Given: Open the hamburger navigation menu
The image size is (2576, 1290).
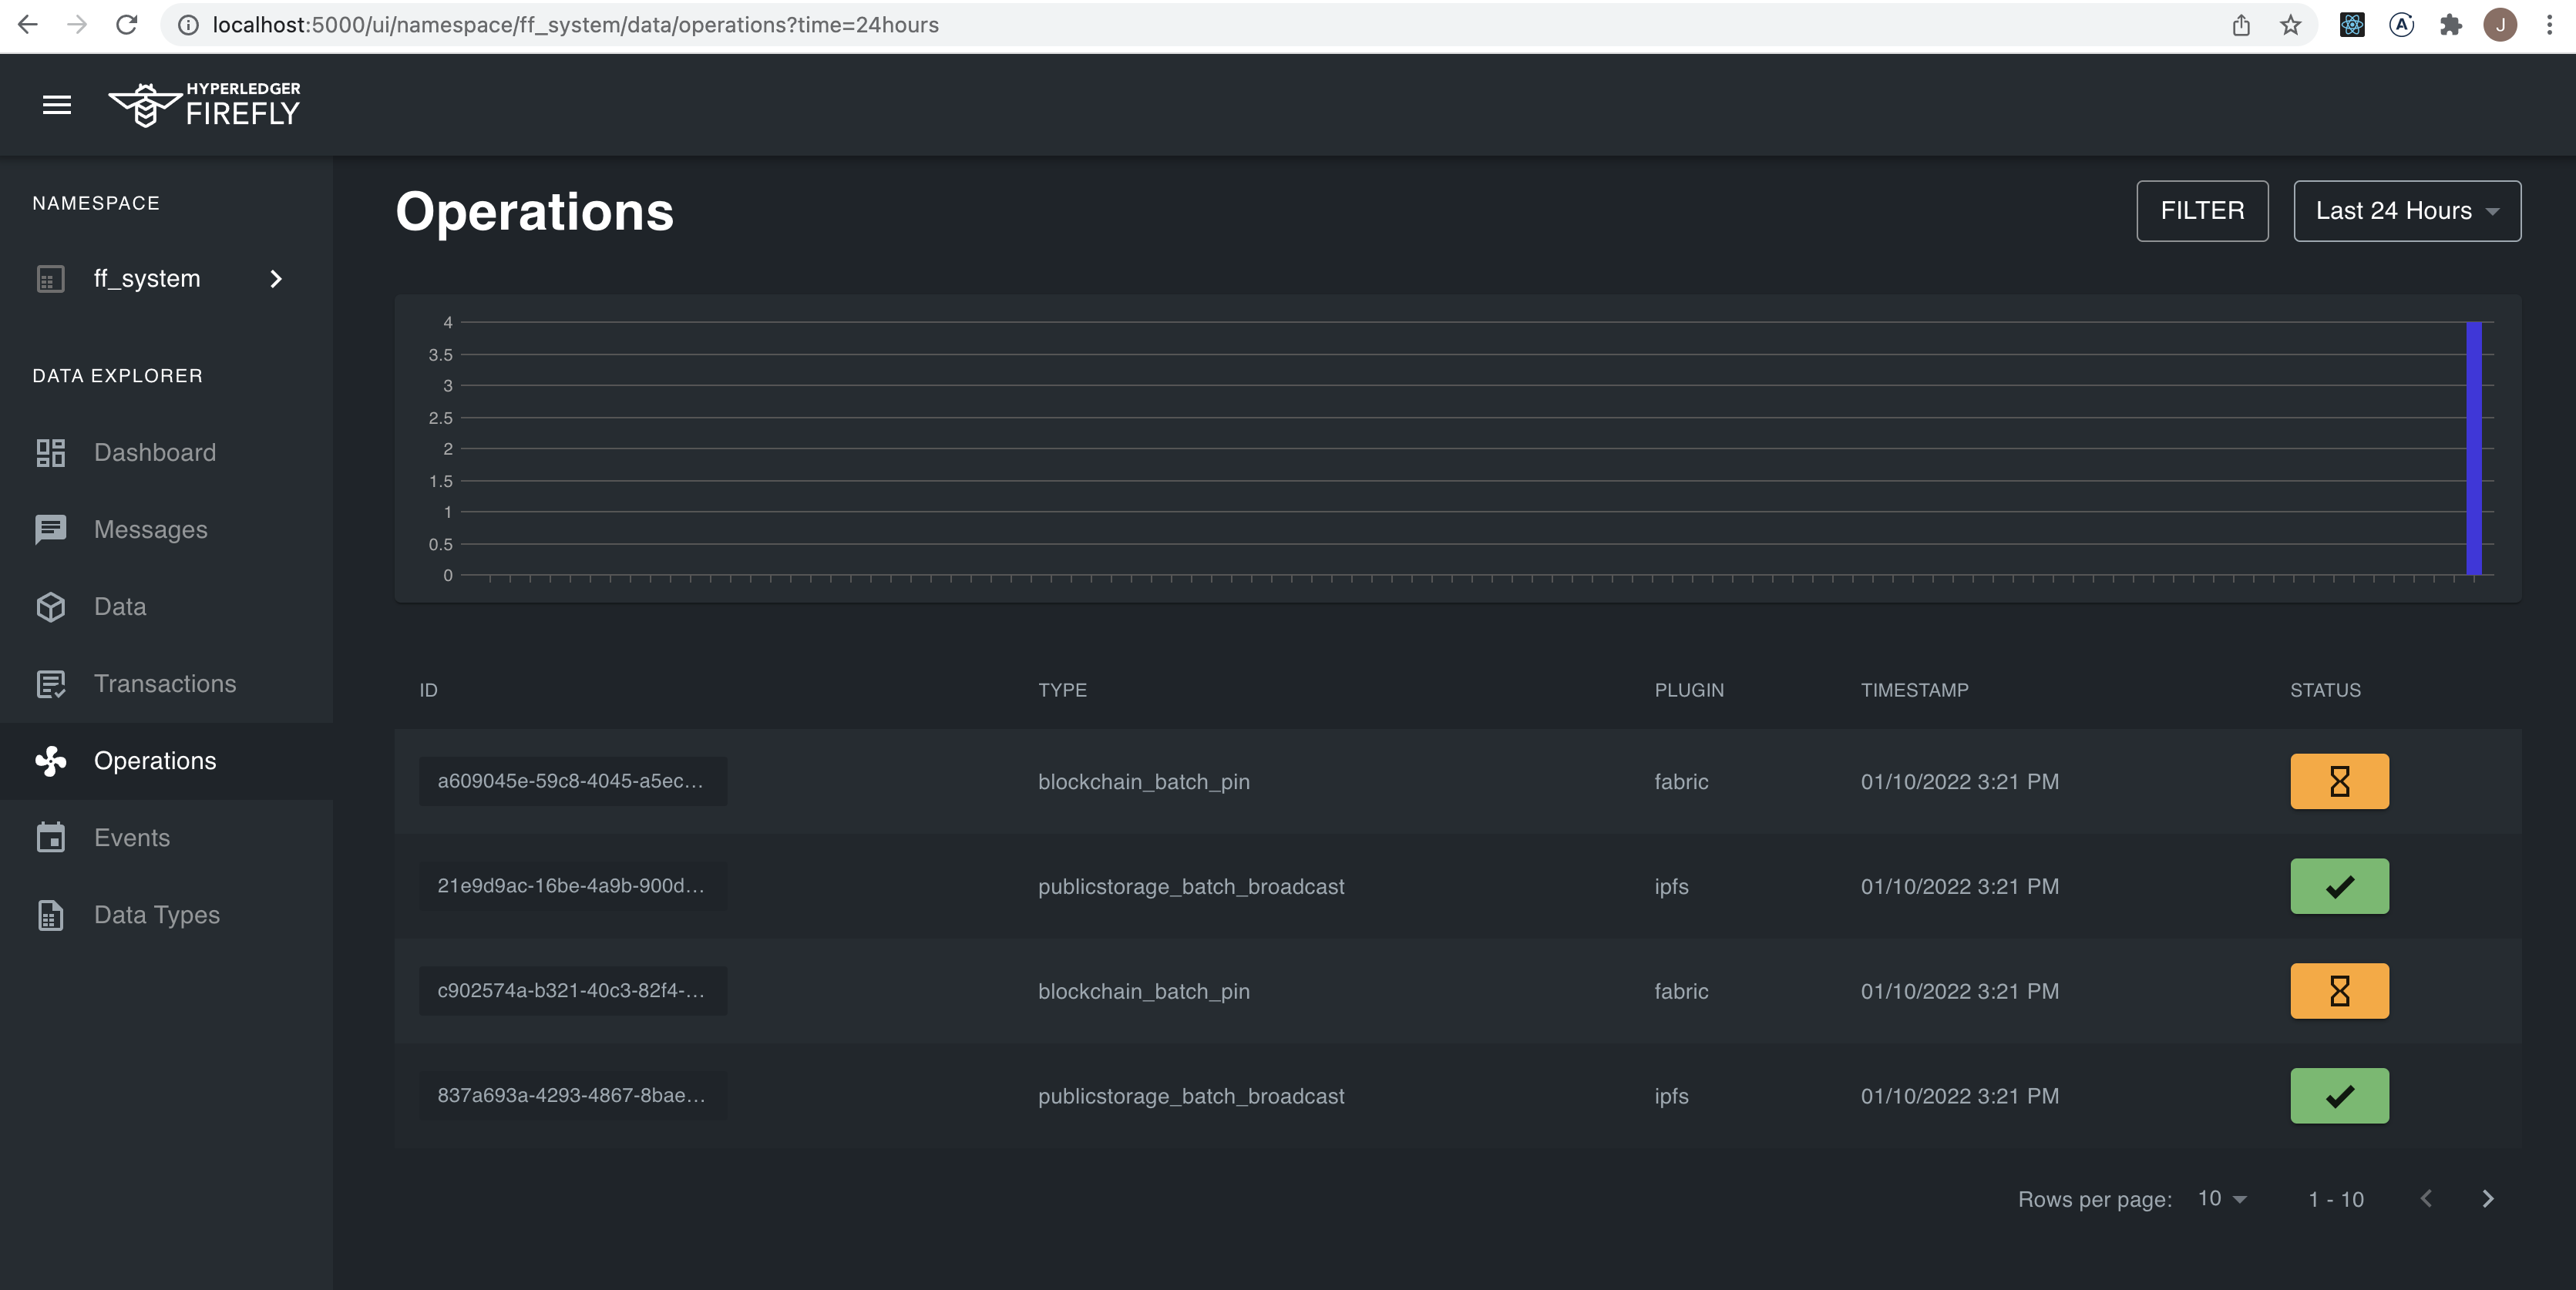Looking at the screenshot, I should coord(57,104).
